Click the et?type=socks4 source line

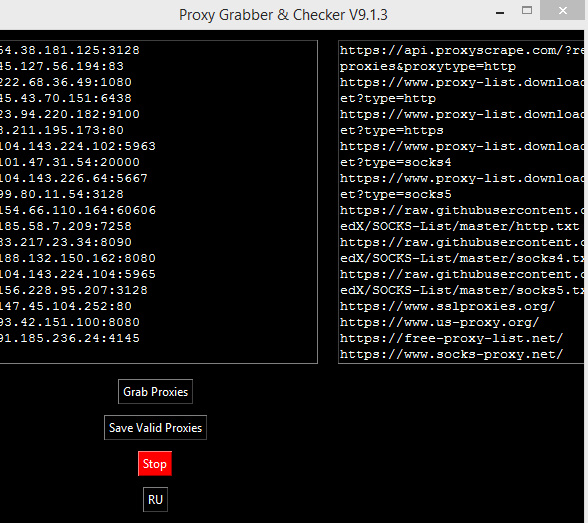click(x=396, y=162)
